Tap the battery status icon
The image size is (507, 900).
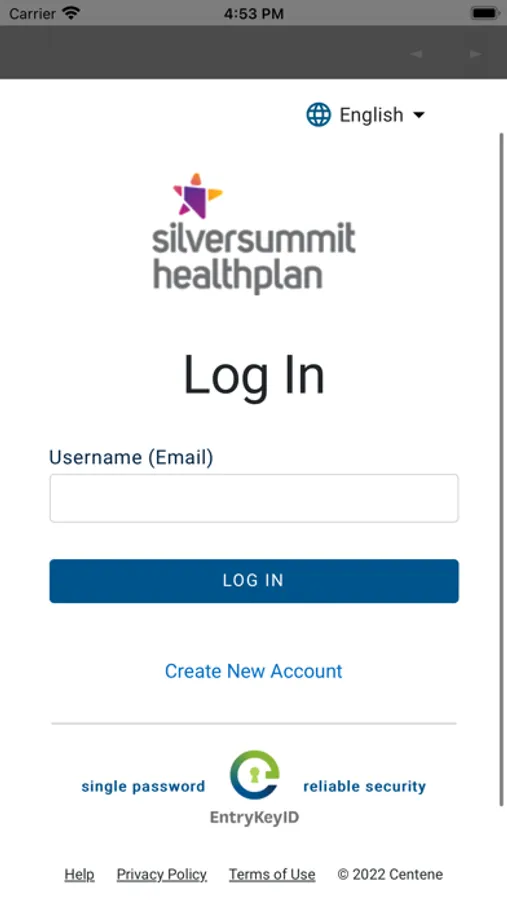(x=485, y=13)
